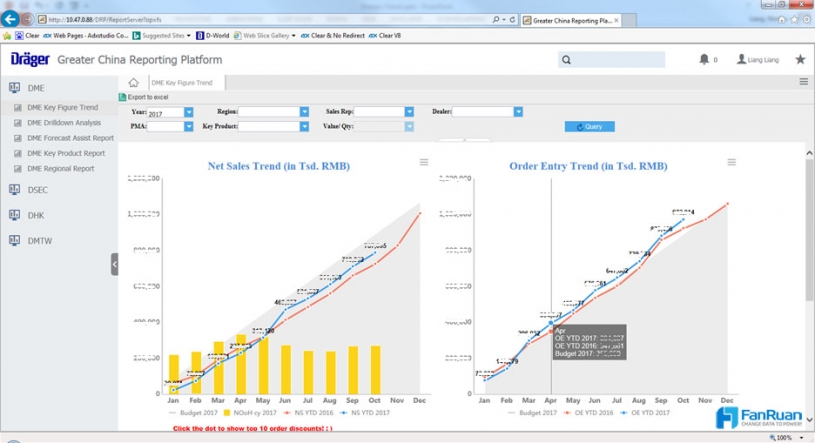Open the Sales Rep dropdown
This screenshot has width=815, height=443.
[x=409, y=112]
